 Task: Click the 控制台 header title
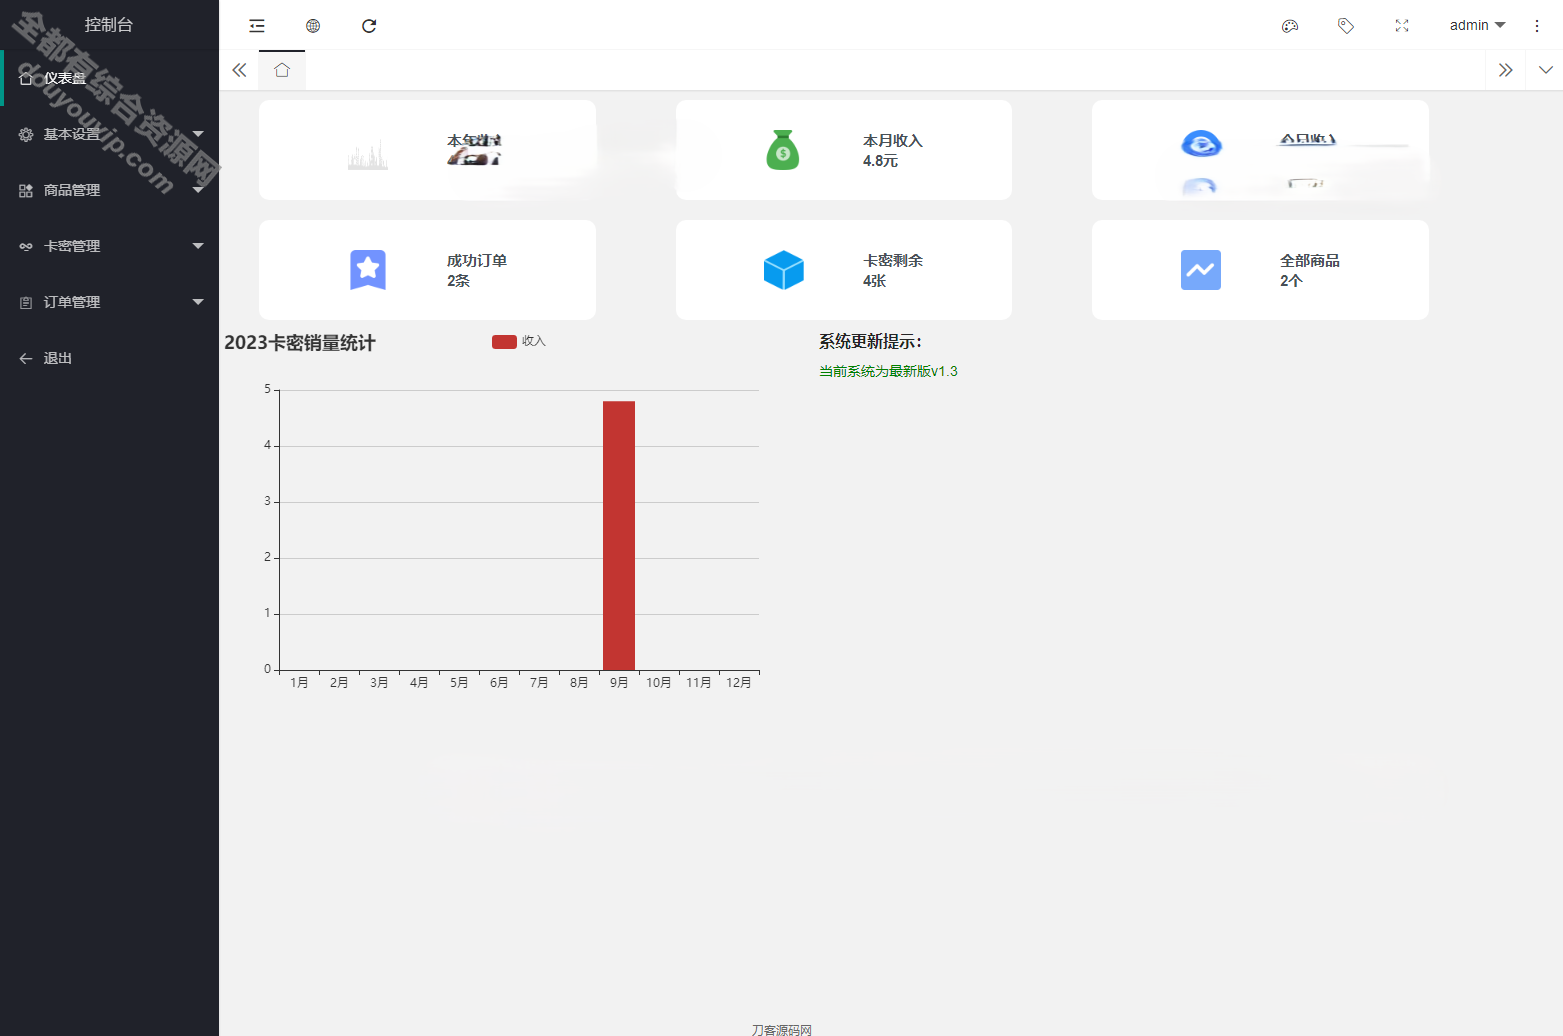109,25
